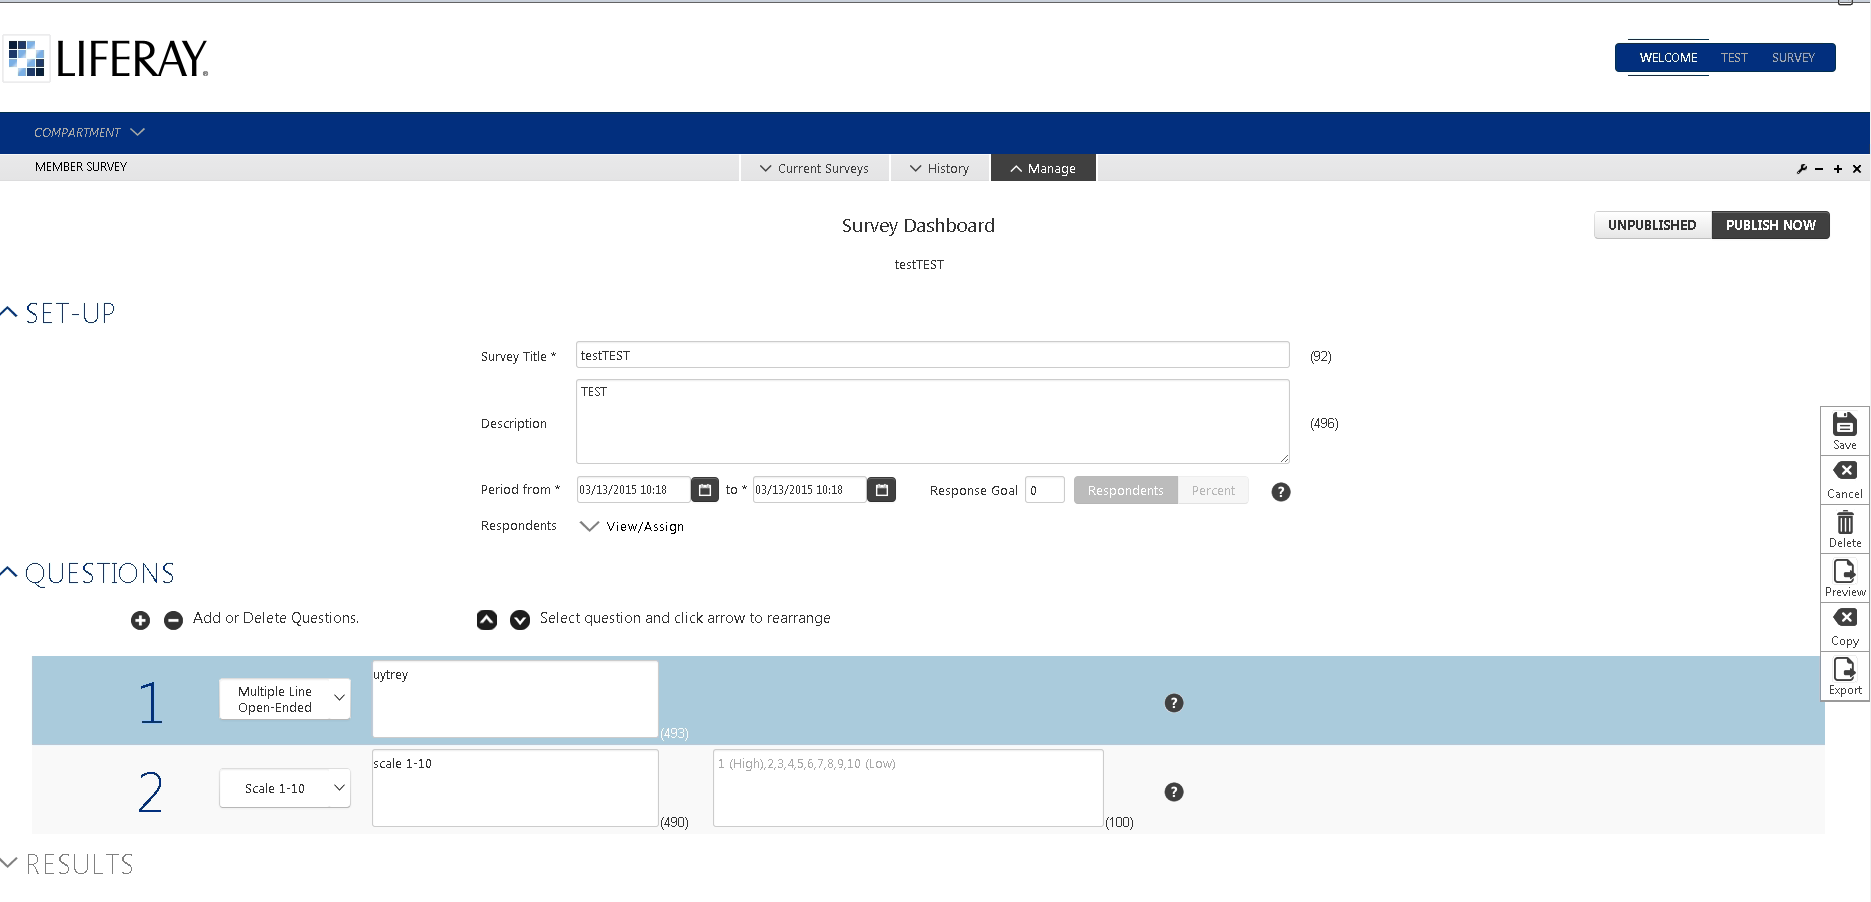Click help icon beside Response Goal
The height and width of the screenshot is (902, 1871).
[1281, 492]
